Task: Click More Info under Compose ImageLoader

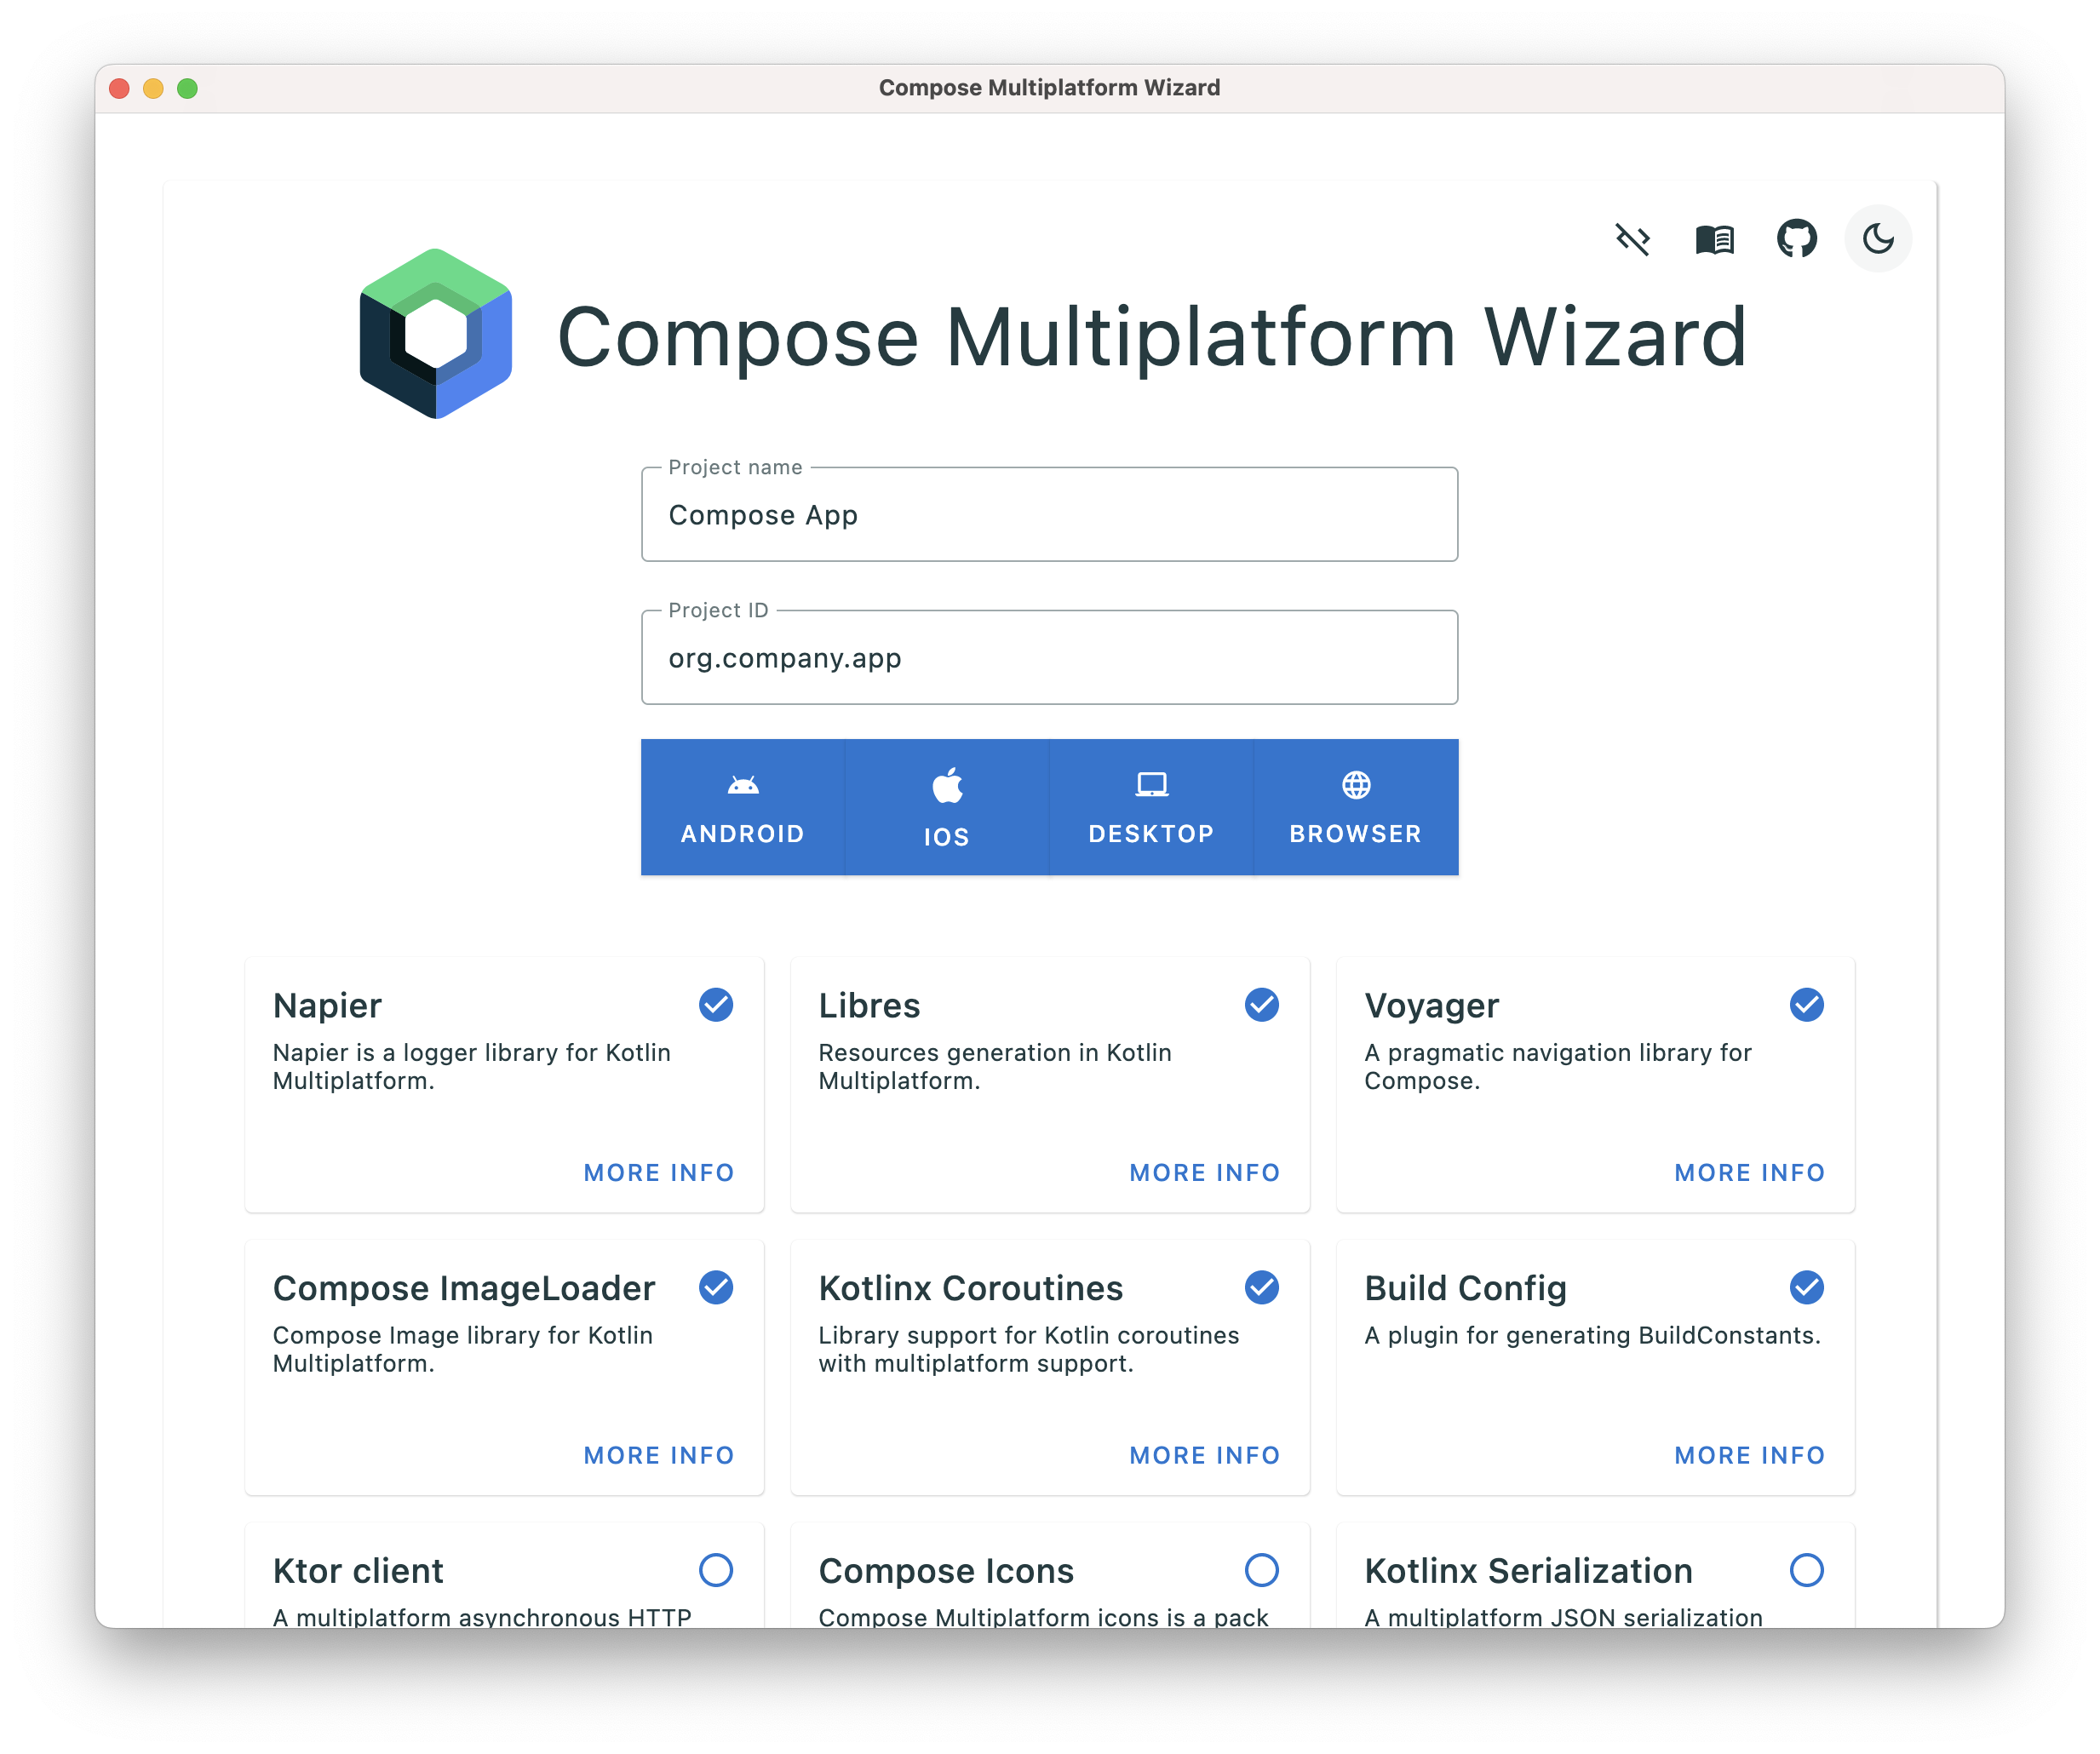Action: [x=659, y=1455]
